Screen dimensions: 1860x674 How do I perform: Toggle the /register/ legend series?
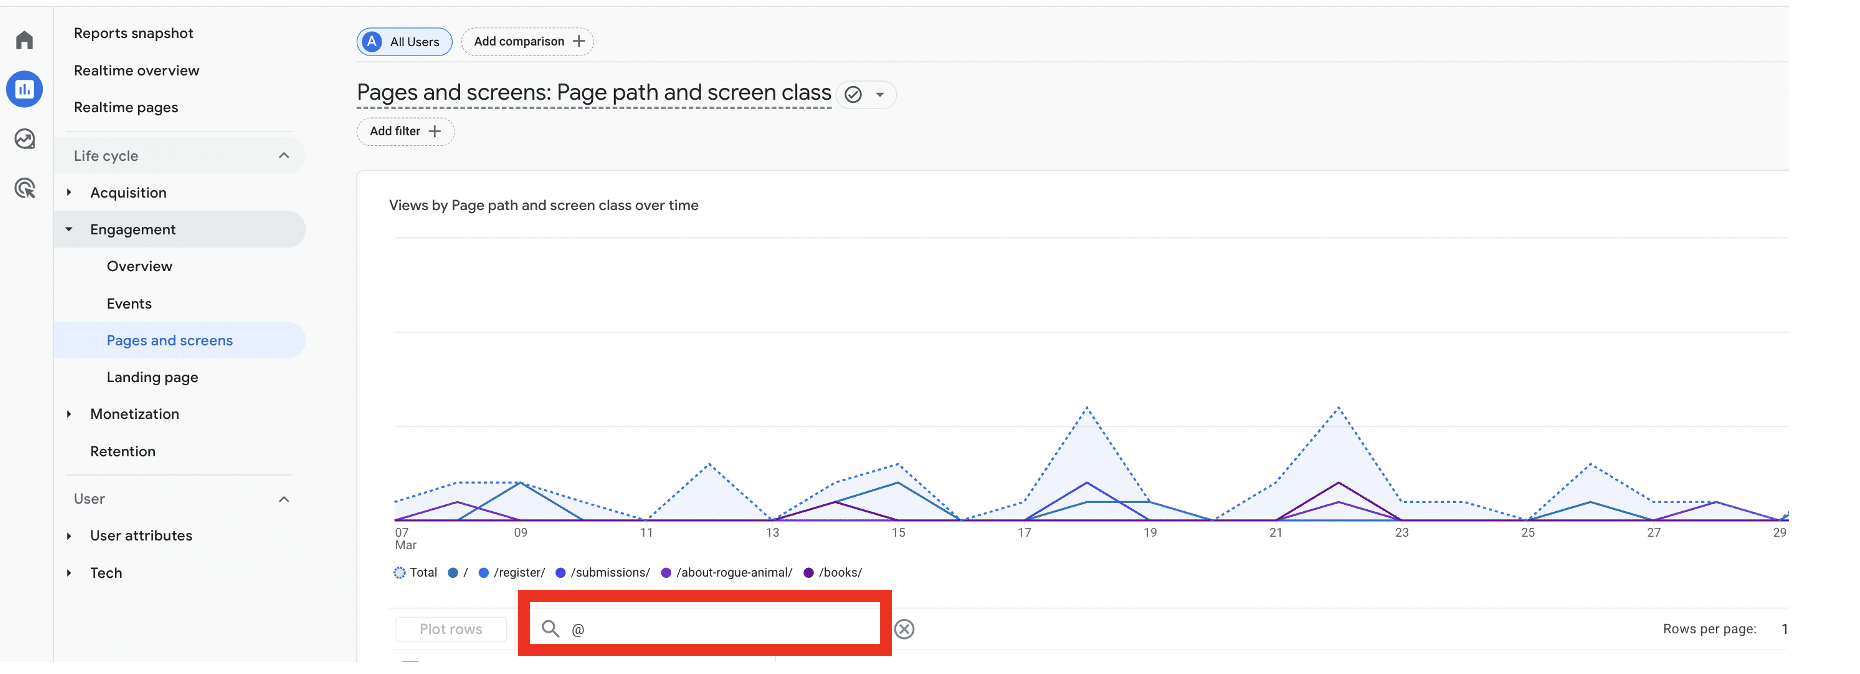(x=512, y=573)
